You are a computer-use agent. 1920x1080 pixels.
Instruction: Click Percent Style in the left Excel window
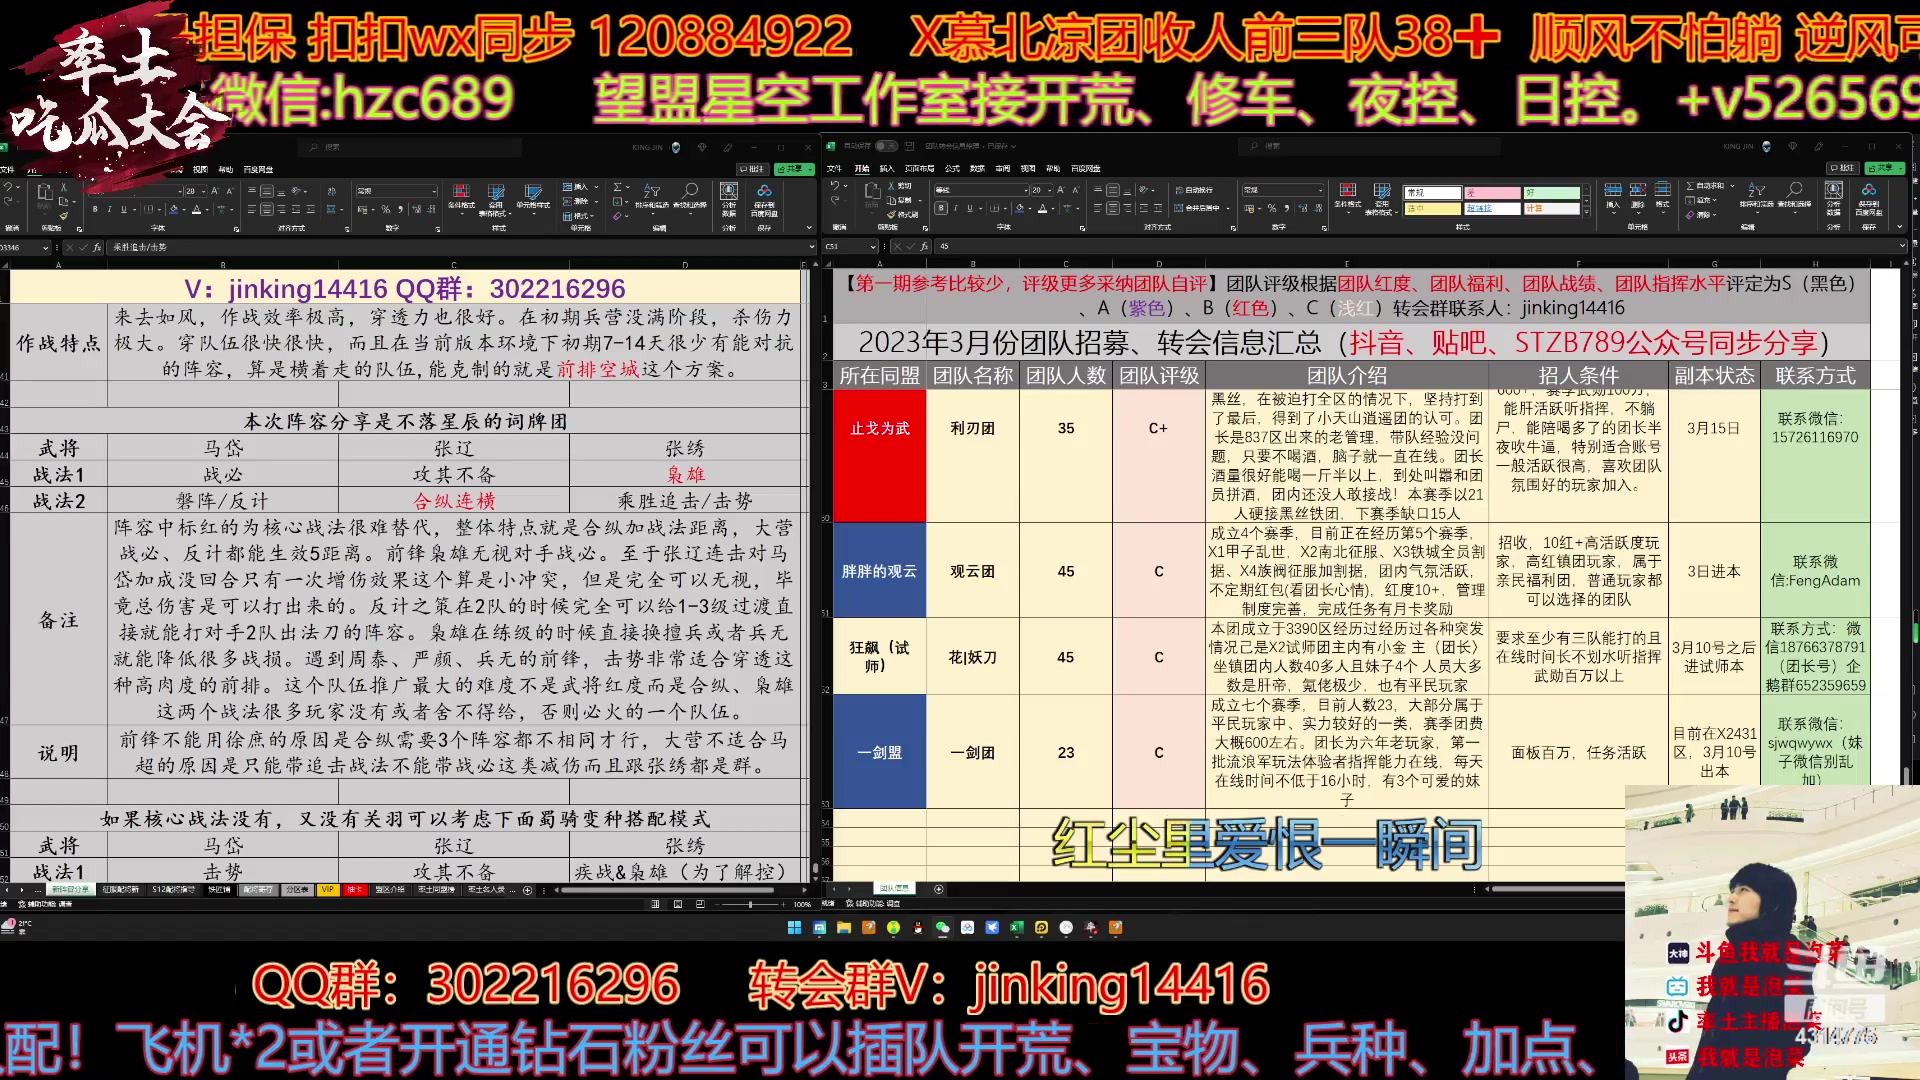coord(386,210)
